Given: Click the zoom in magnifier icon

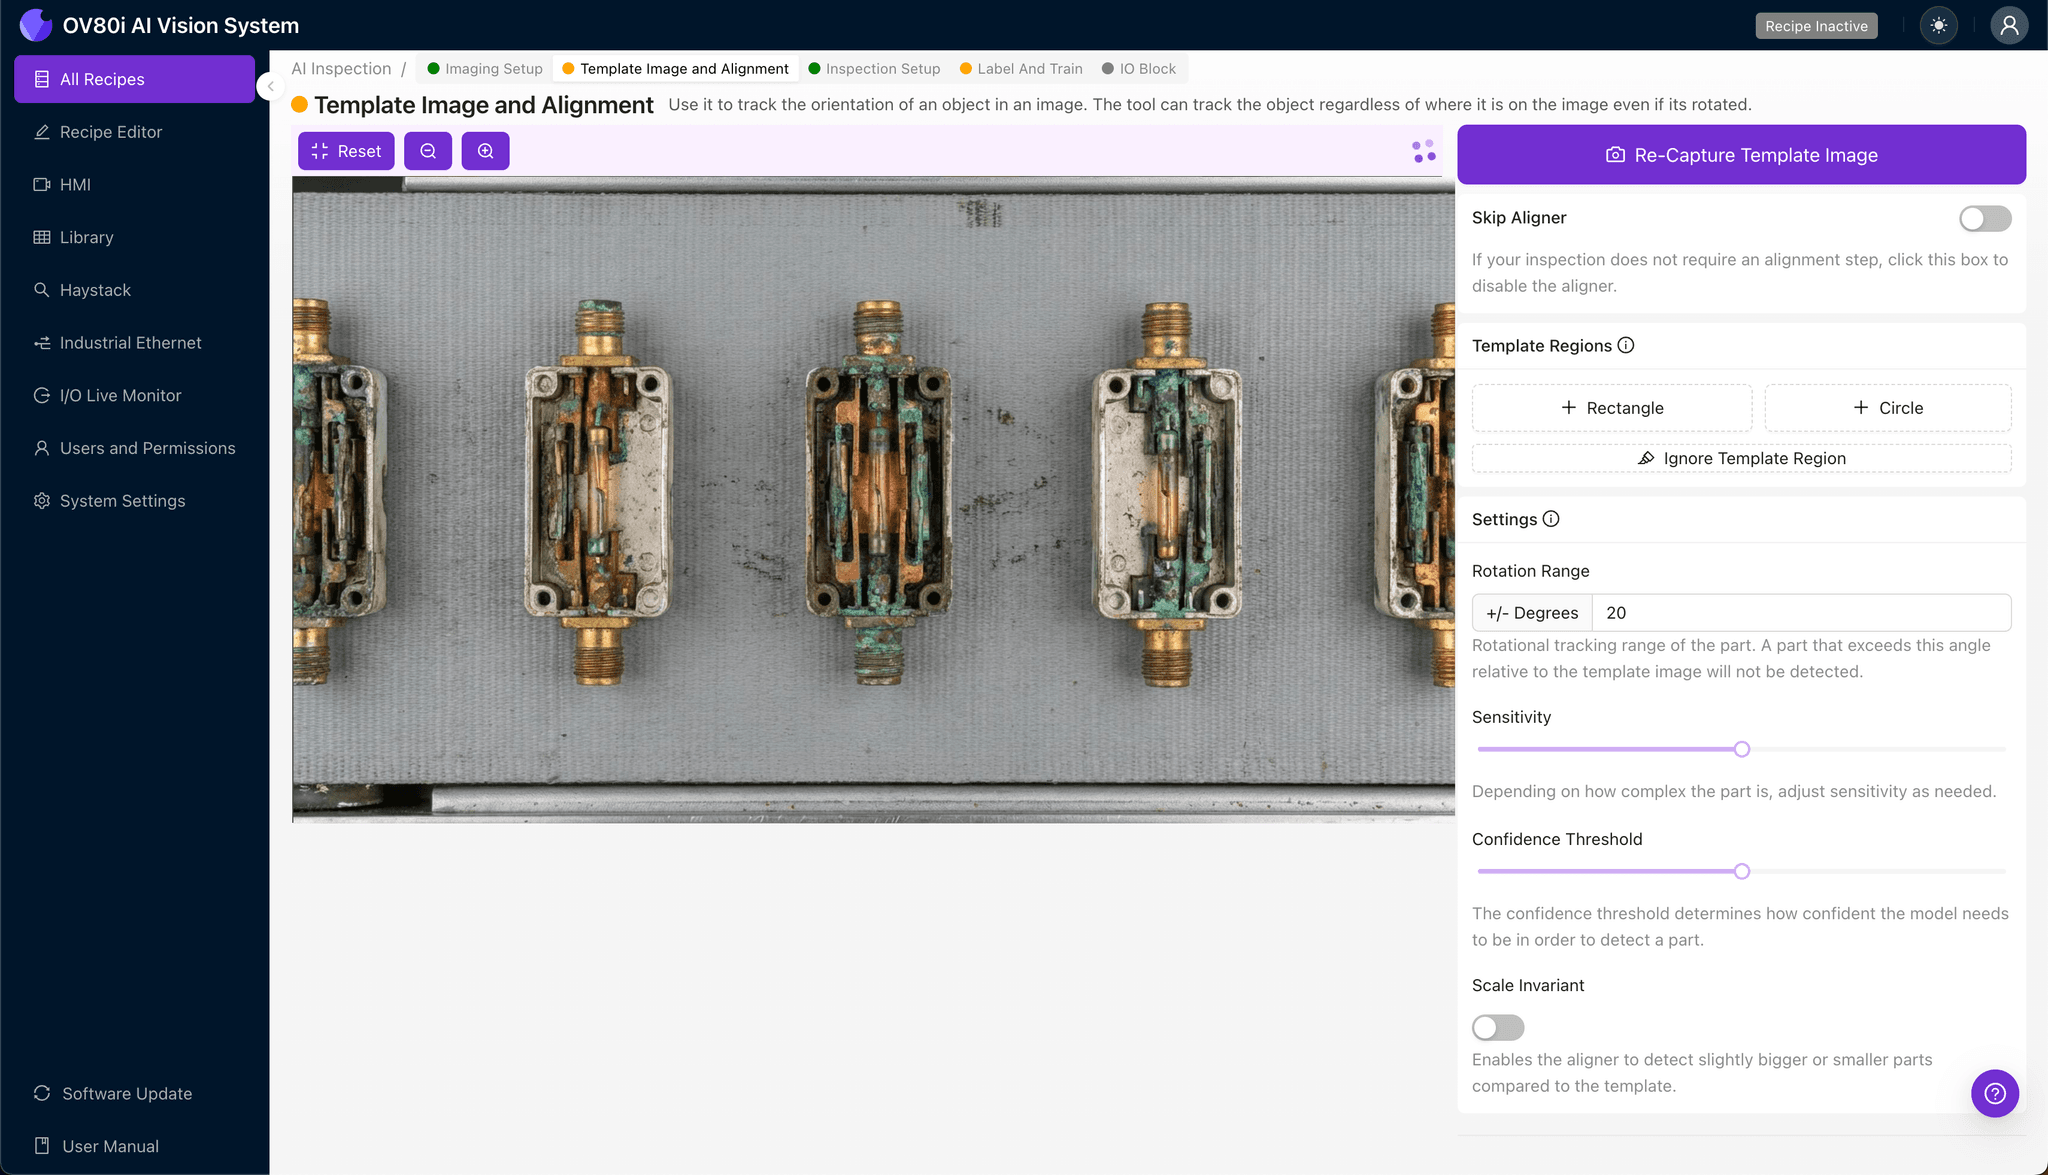Looking at the screenshot, I should tap(485, 151).
